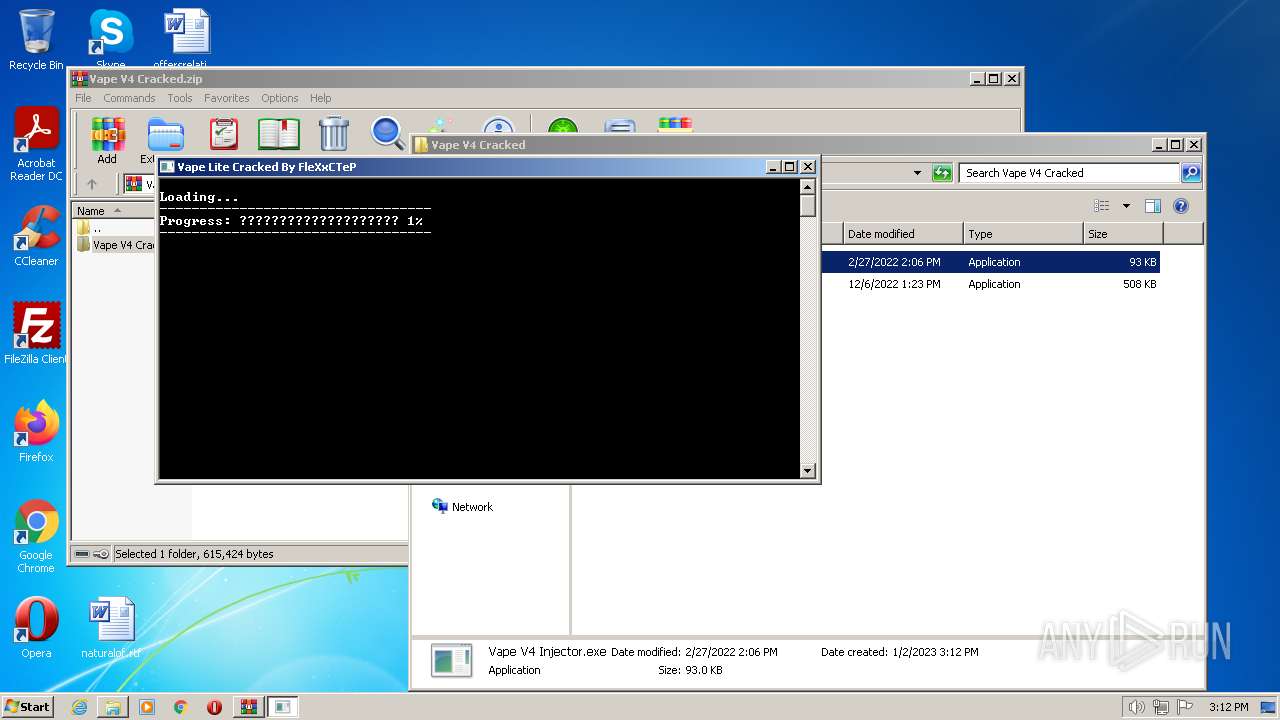1280x720 pixels.
Task: Click the Find magnifier icon in WinRAR
Action: click(x=387, y=134)
